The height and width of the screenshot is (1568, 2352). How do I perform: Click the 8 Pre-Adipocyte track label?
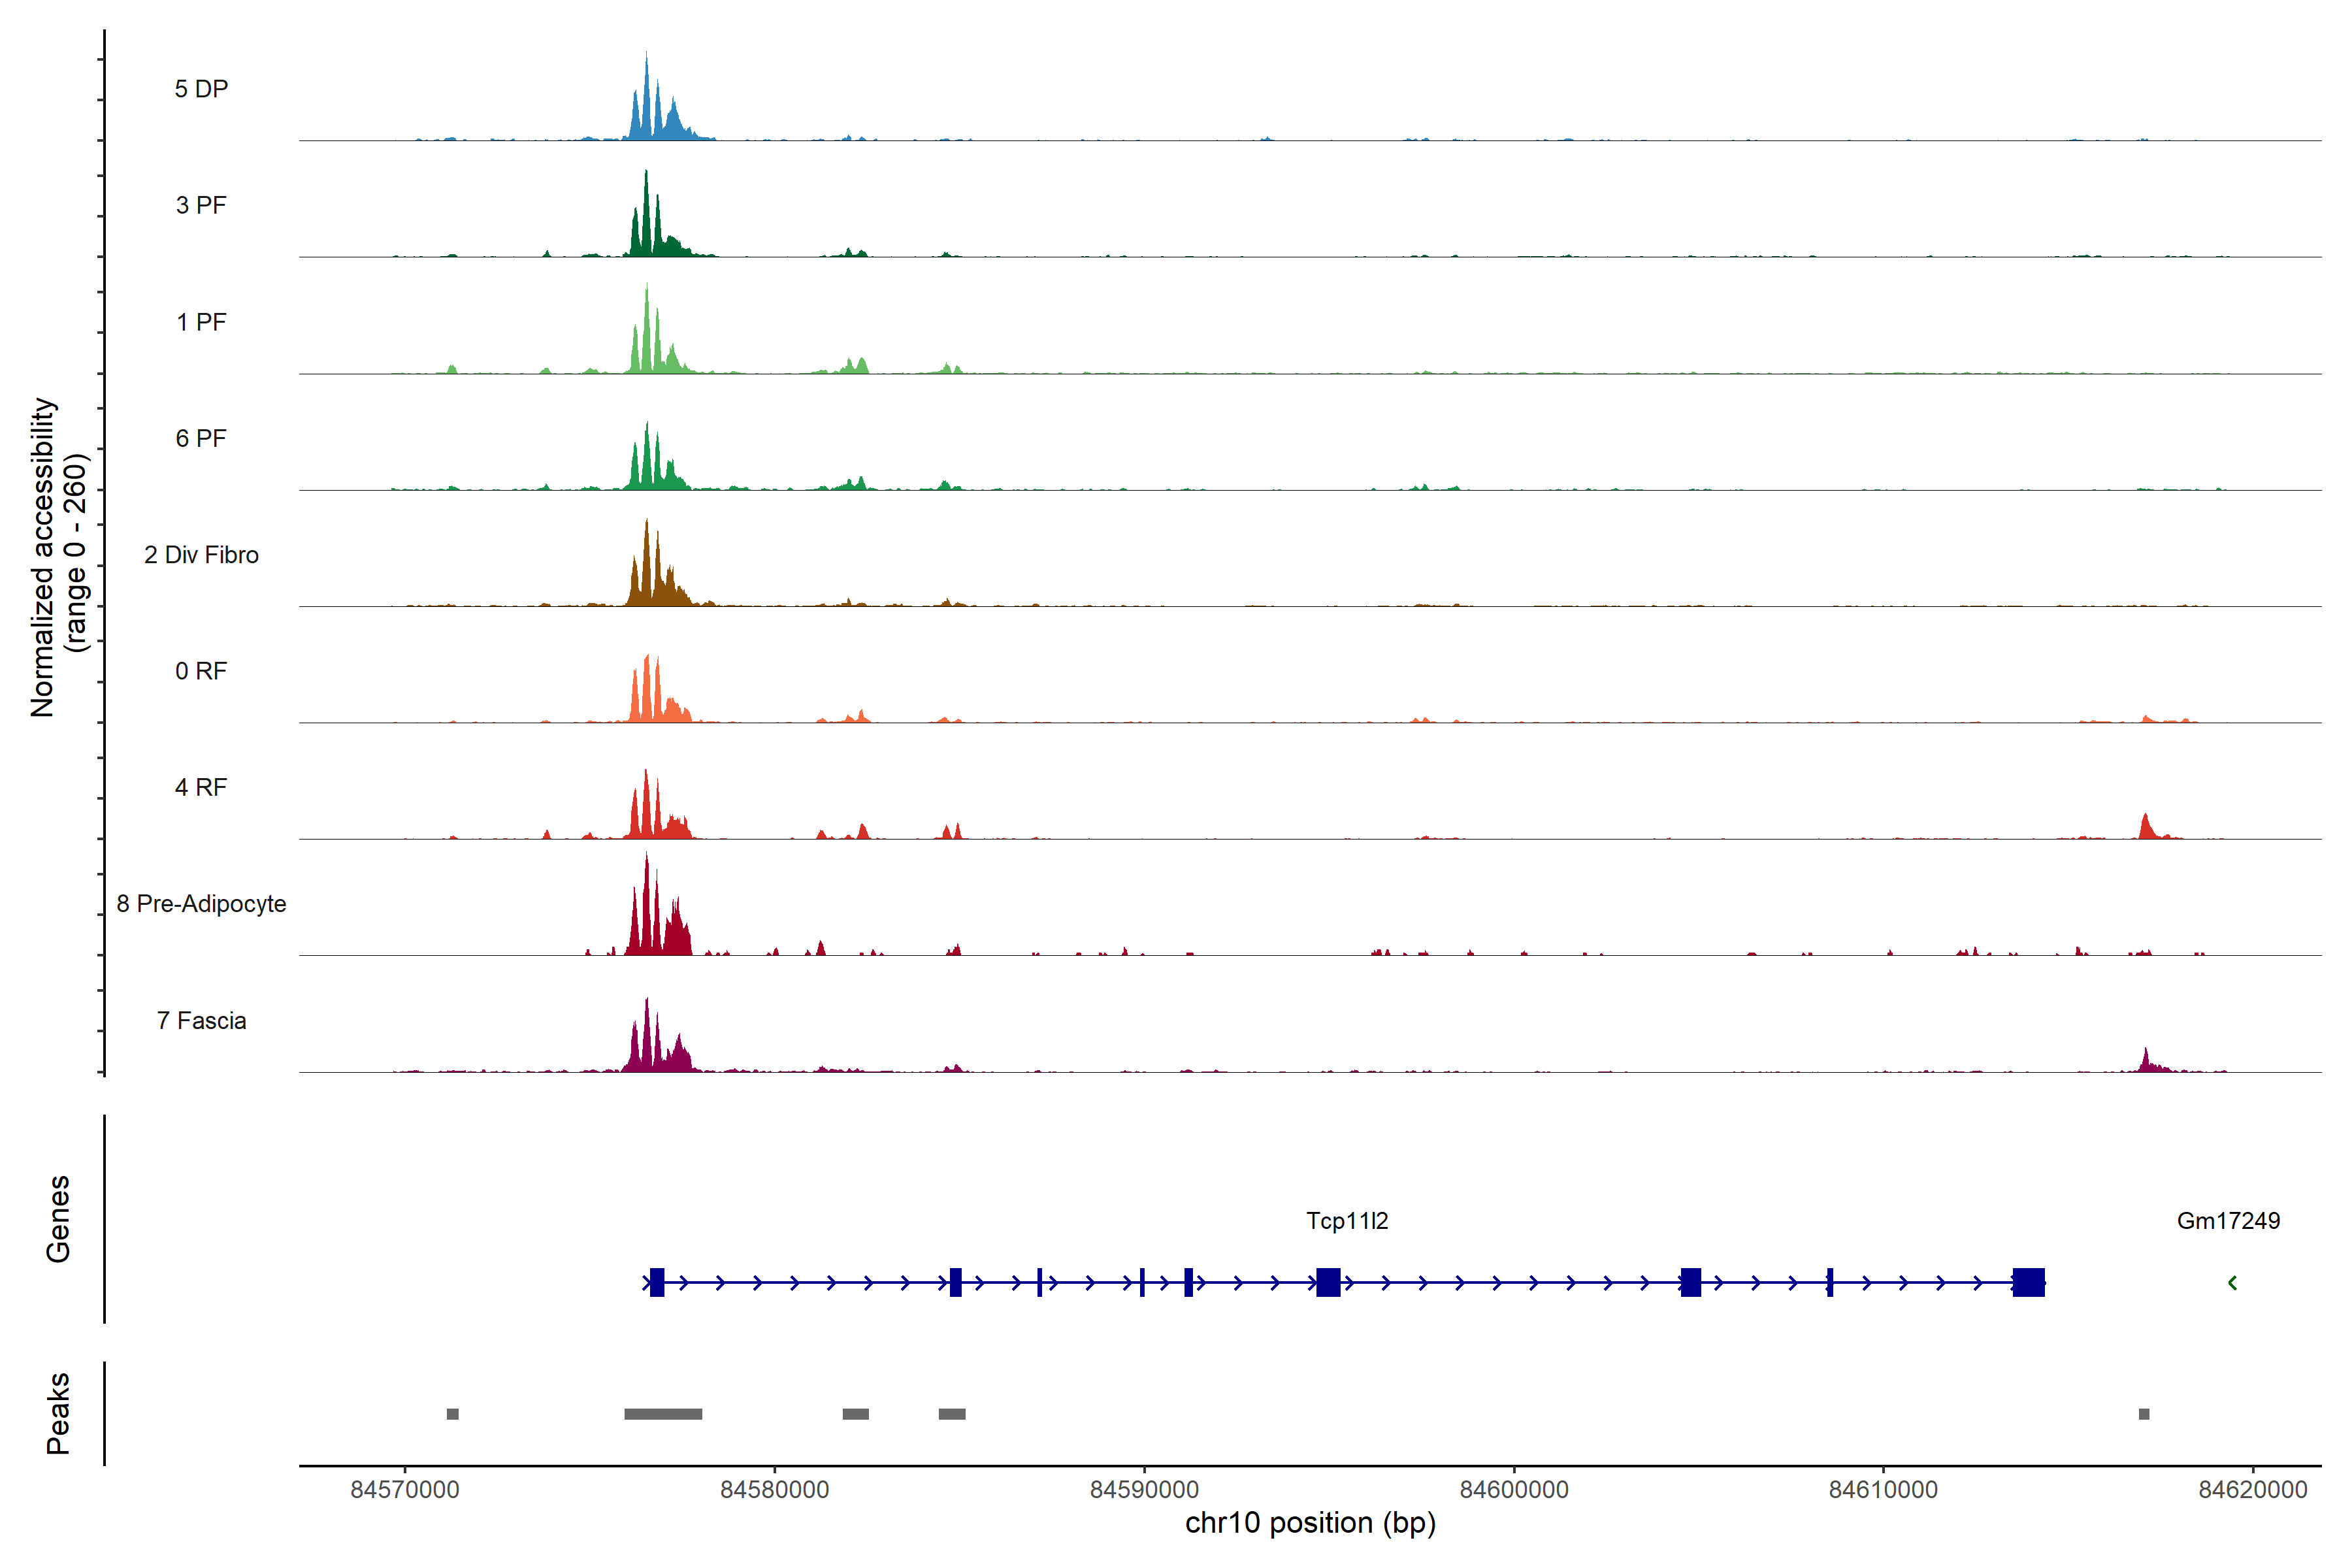[x=201, y=904]
